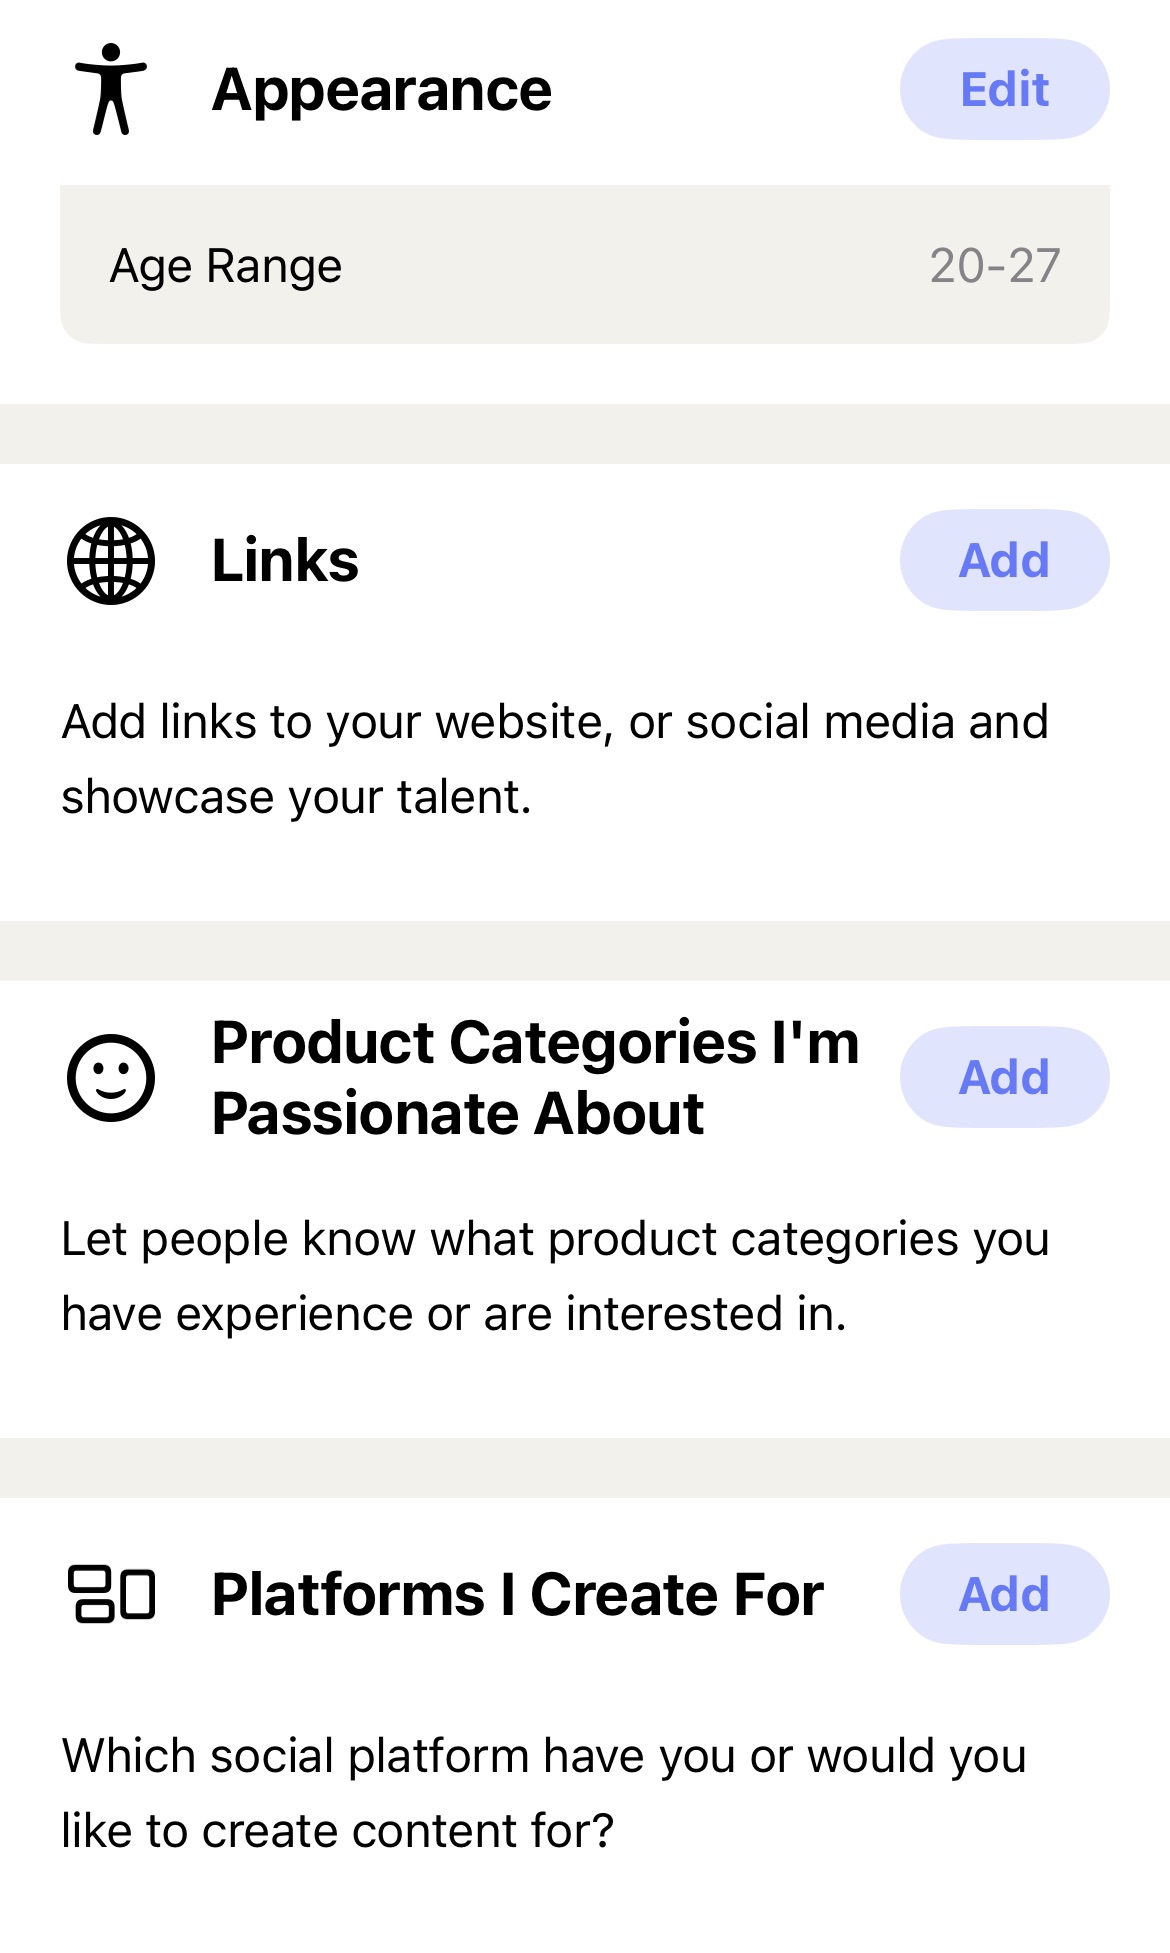Viewport: 1170px width, 1953px height.
Task: Click the 'Which social platform' description text
Action: (x=544, y=1793)
